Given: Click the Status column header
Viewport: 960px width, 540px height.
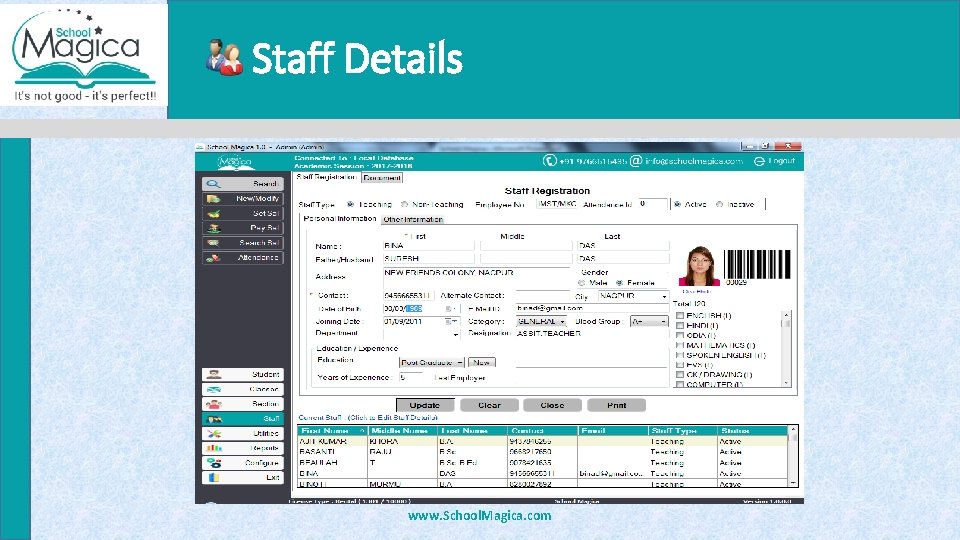Looking at the screenshot, I should pyautogui.click(x=752, y=430).
